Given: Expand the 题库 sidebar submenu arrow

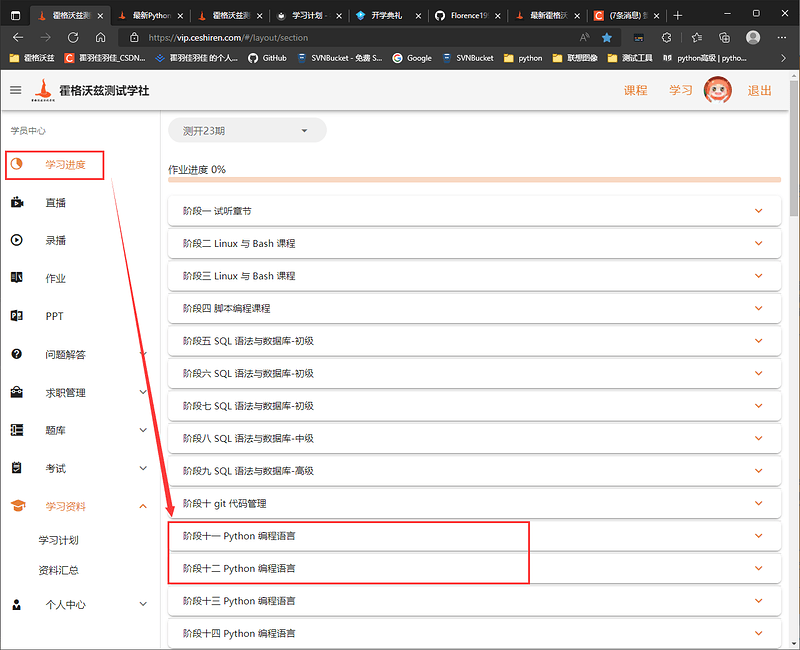Looking at the screenshot, I should point(143,430).
